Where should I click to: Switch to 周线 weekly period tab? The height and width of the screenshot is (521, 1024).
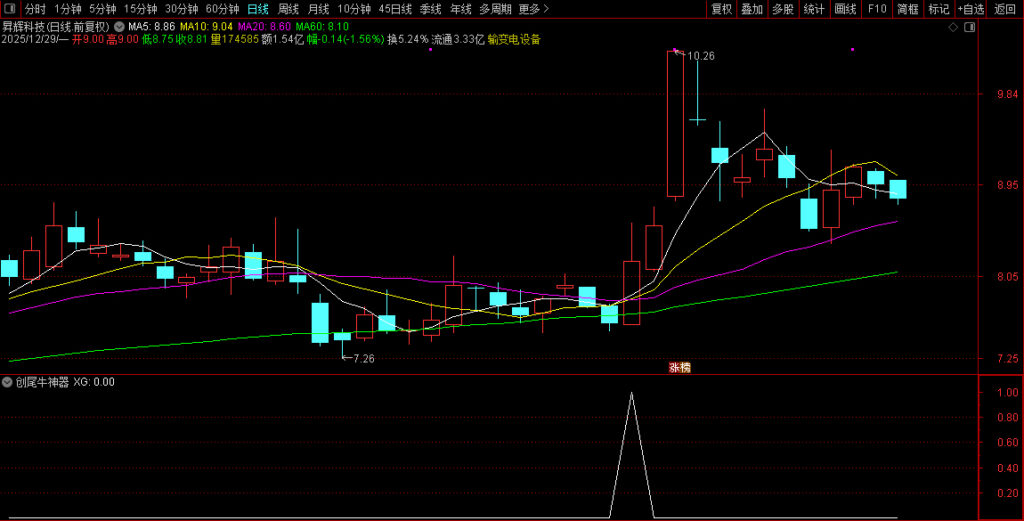click(x=289, y=9)
